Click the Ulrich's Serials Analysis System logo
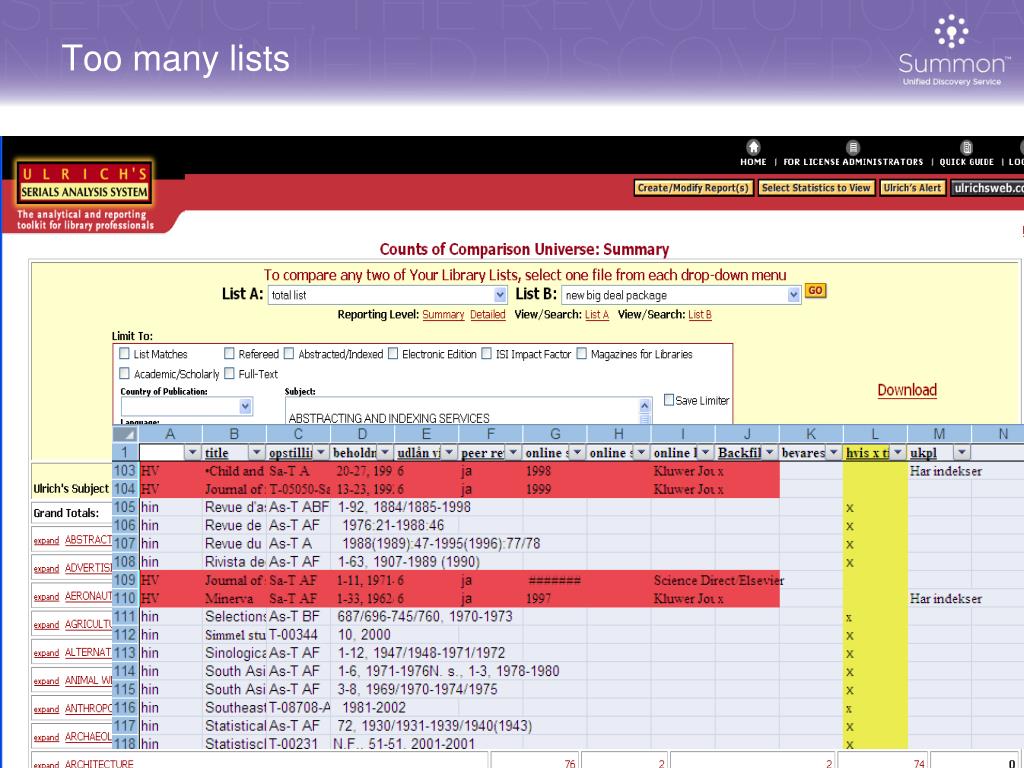Screen dimensions: 1024x768 (84, 183)
